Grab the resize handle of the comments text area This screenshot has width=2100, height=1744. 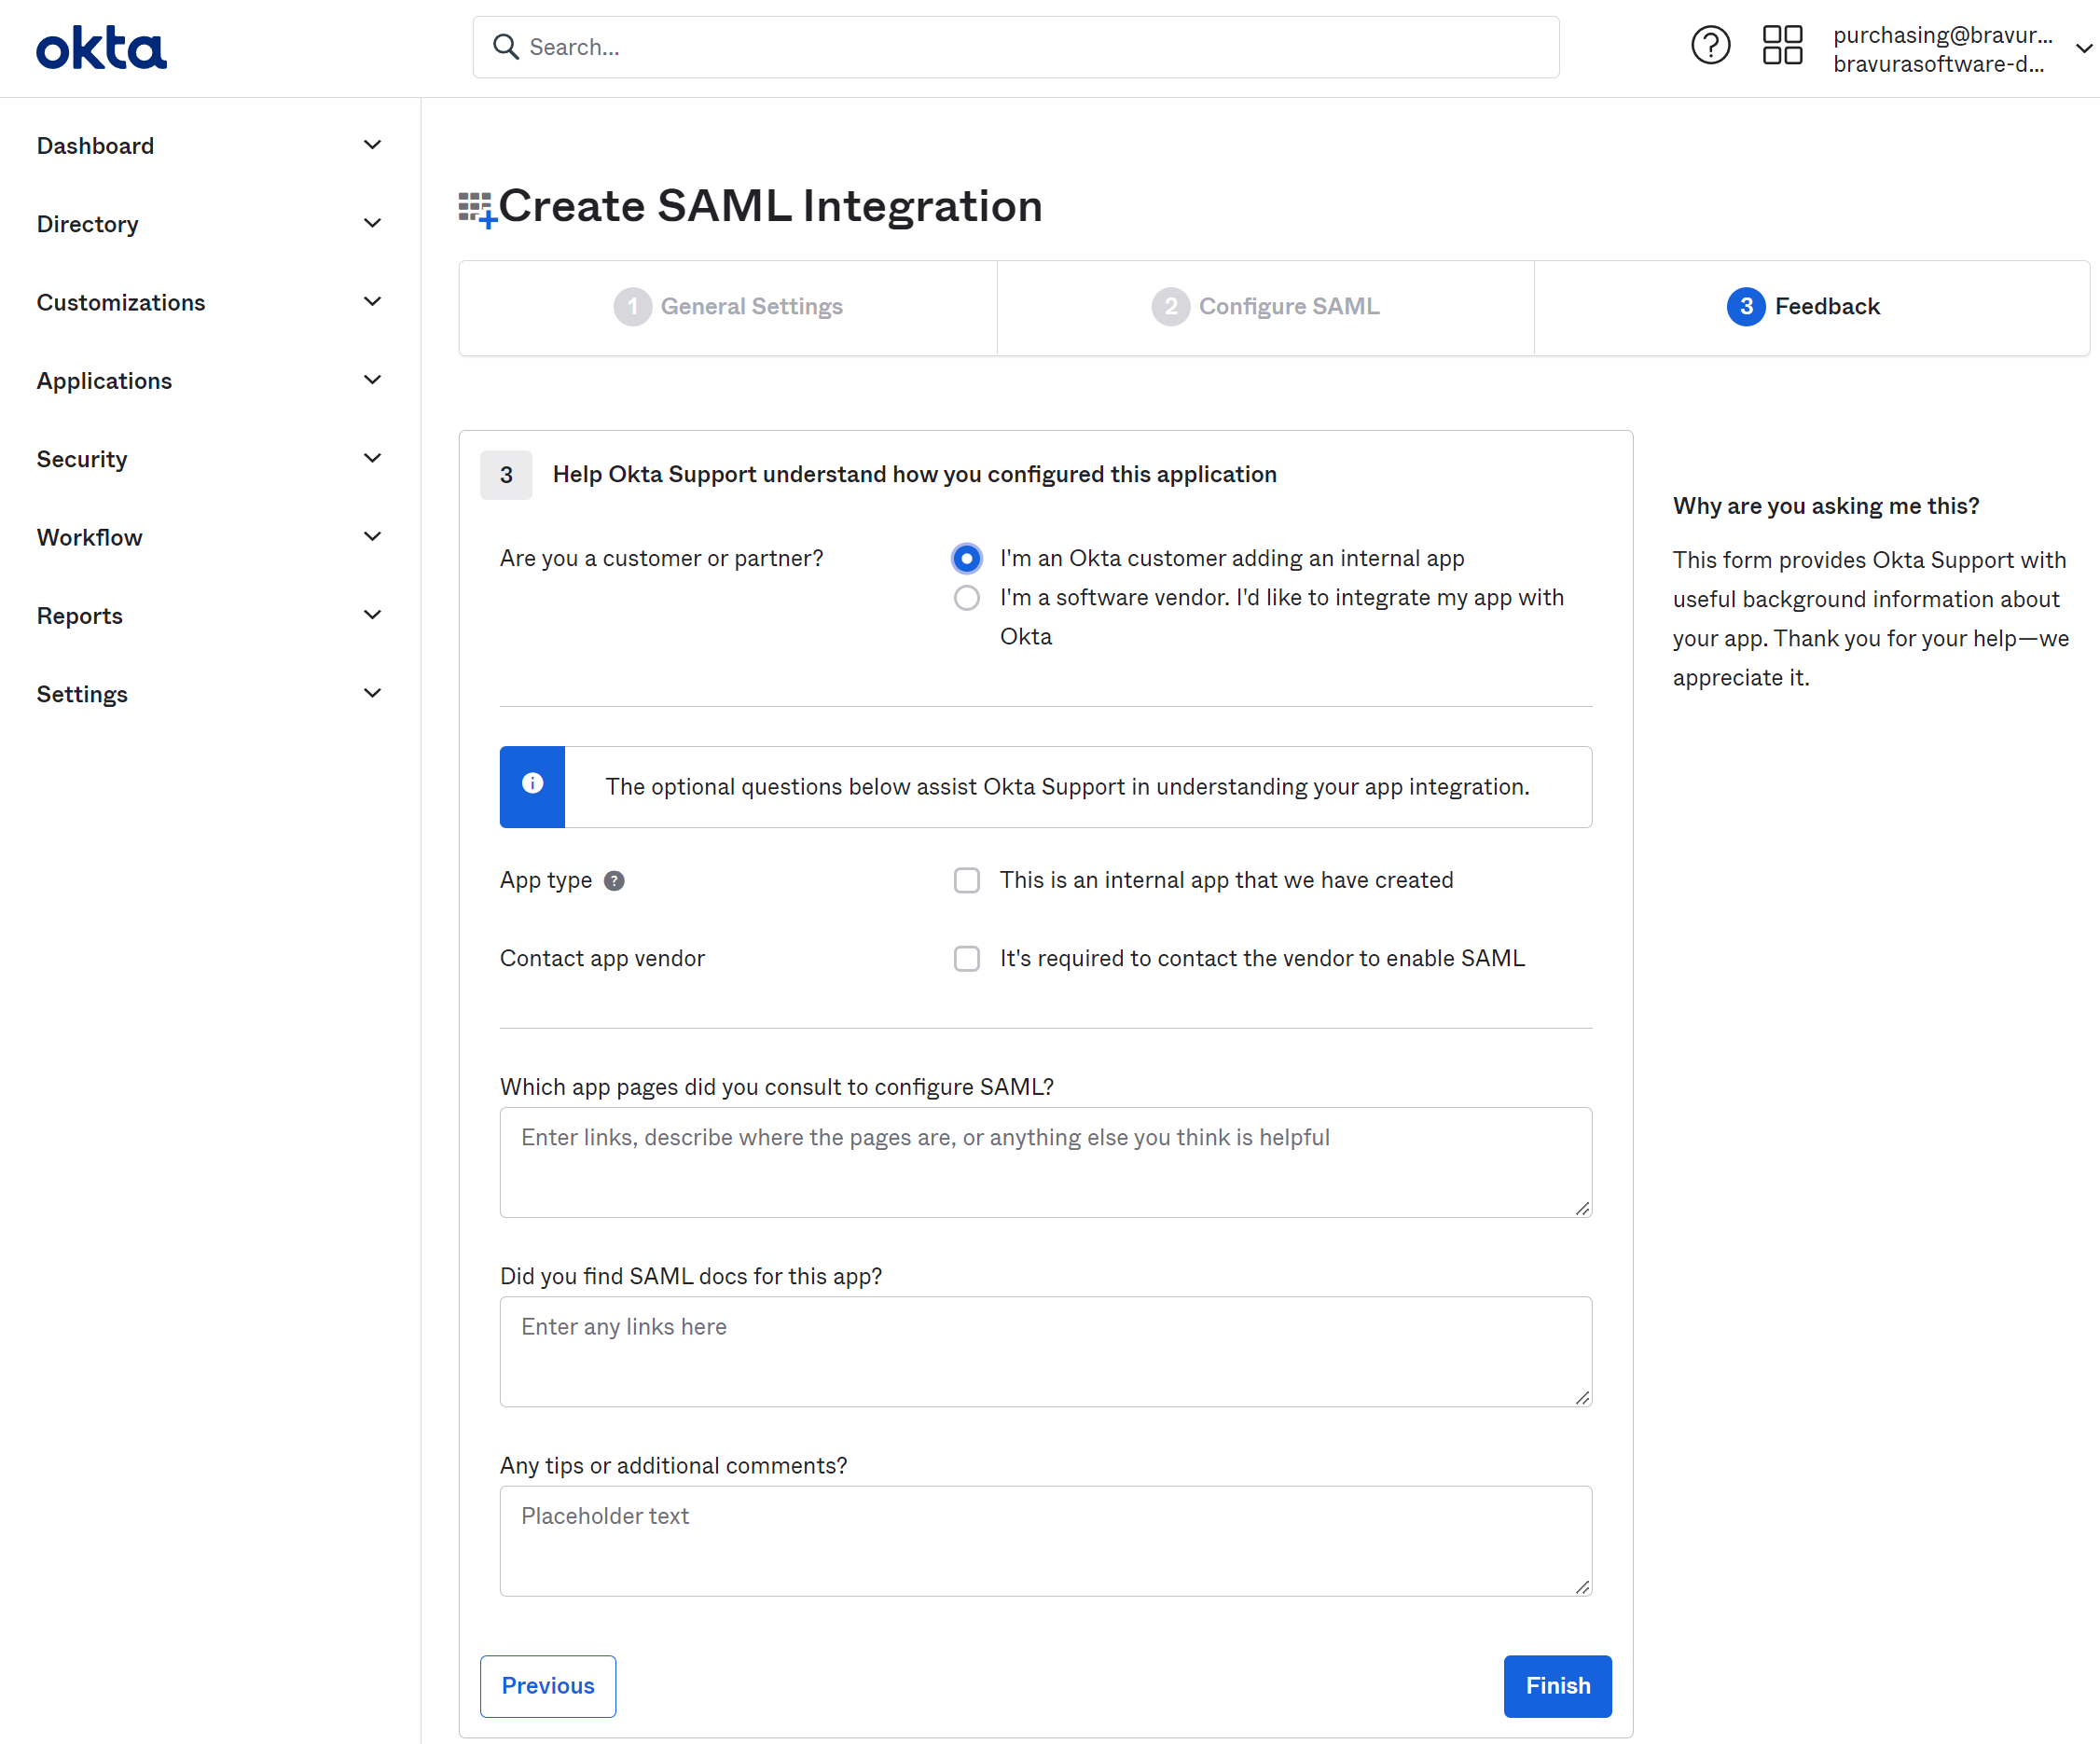coord(1582,1587)
